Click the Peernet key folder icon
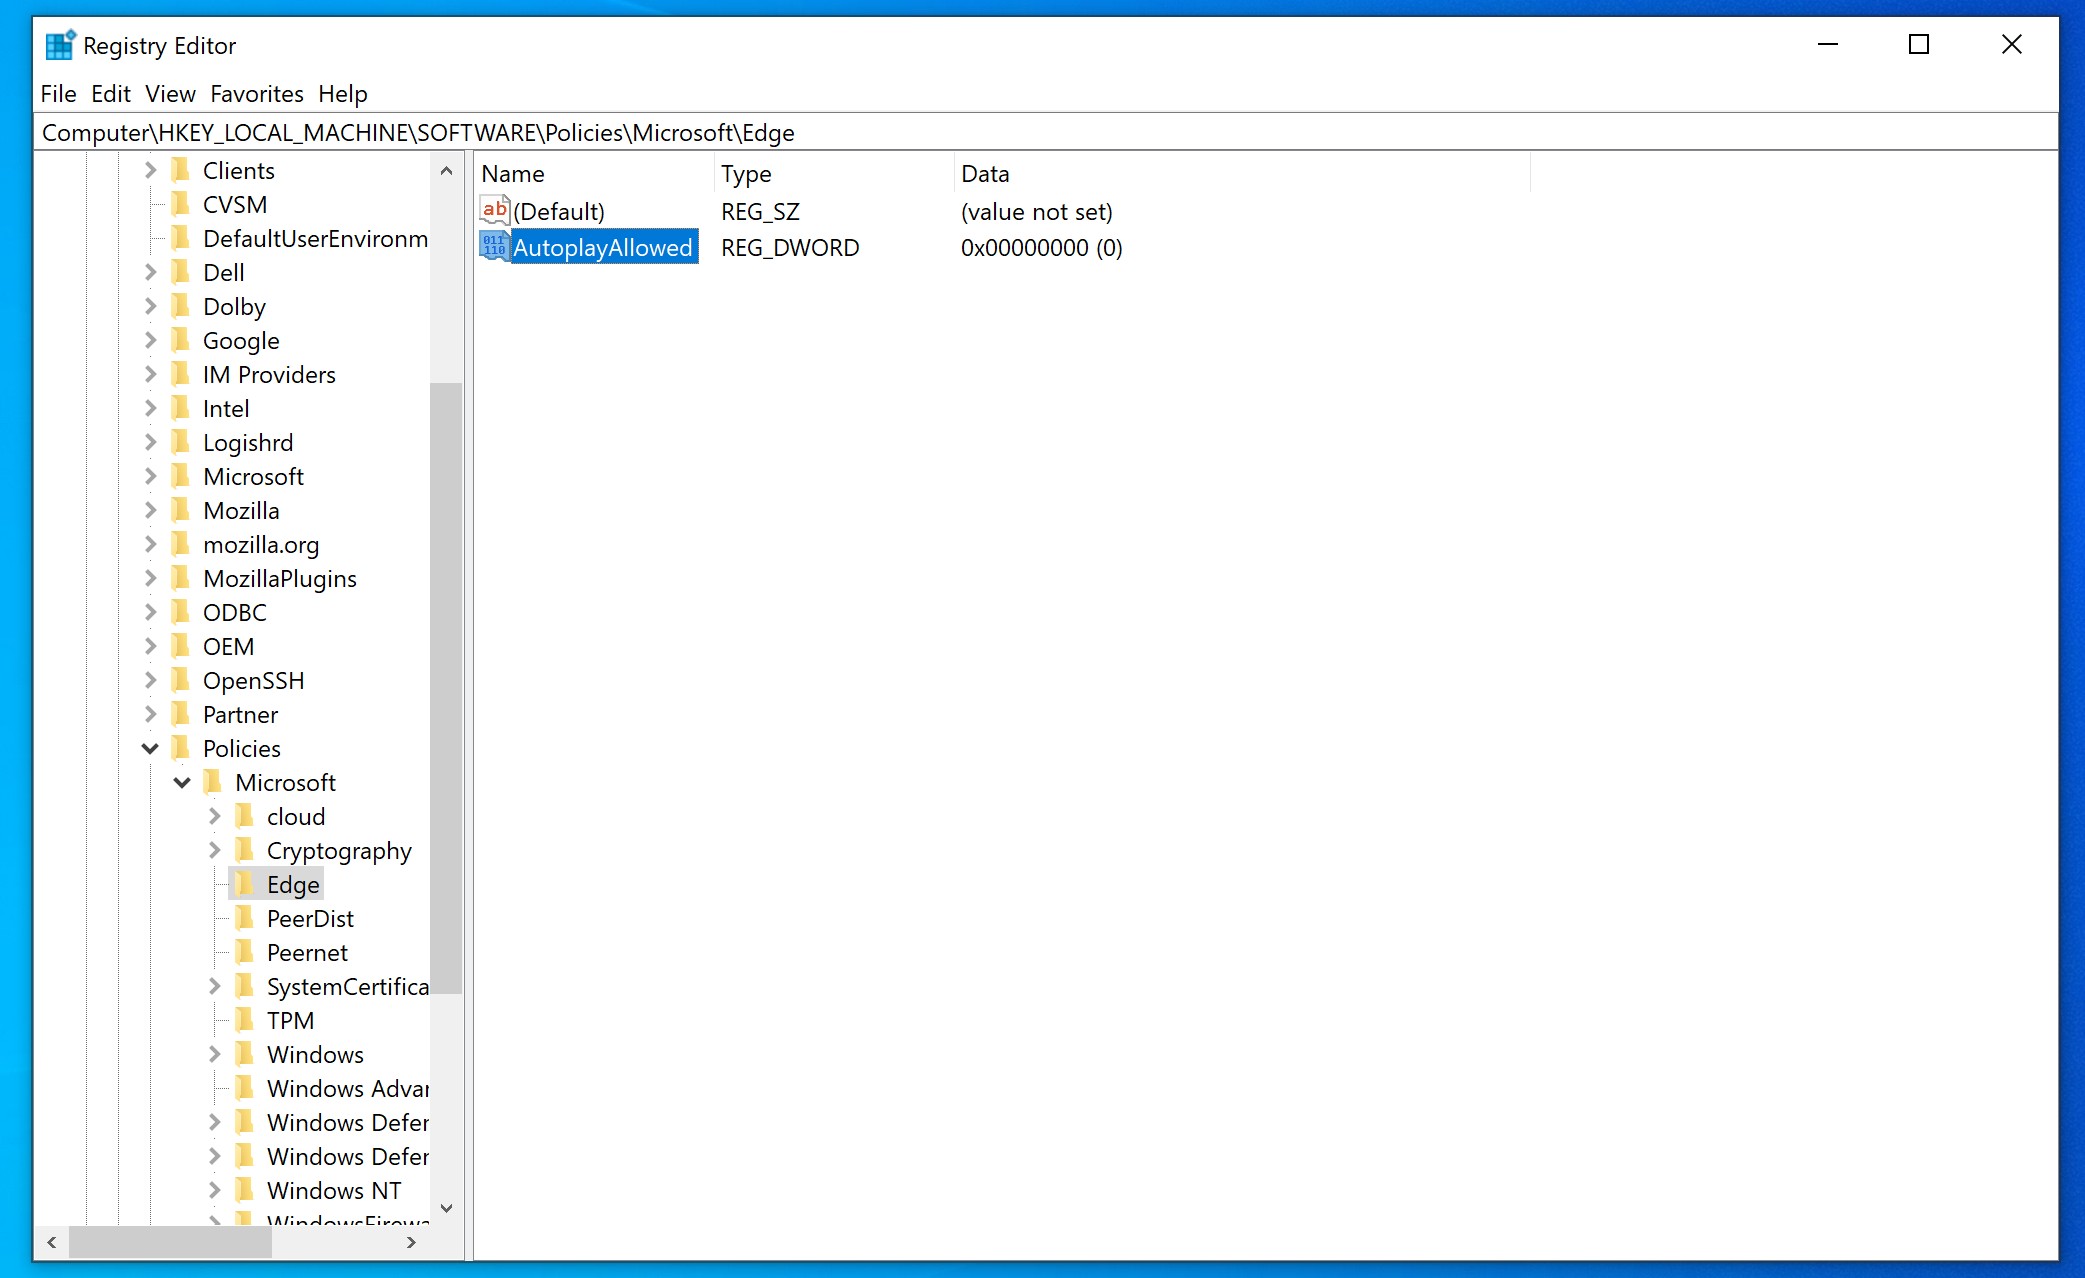Viewport: 2085px width, 1278px height. pos(245,952)
